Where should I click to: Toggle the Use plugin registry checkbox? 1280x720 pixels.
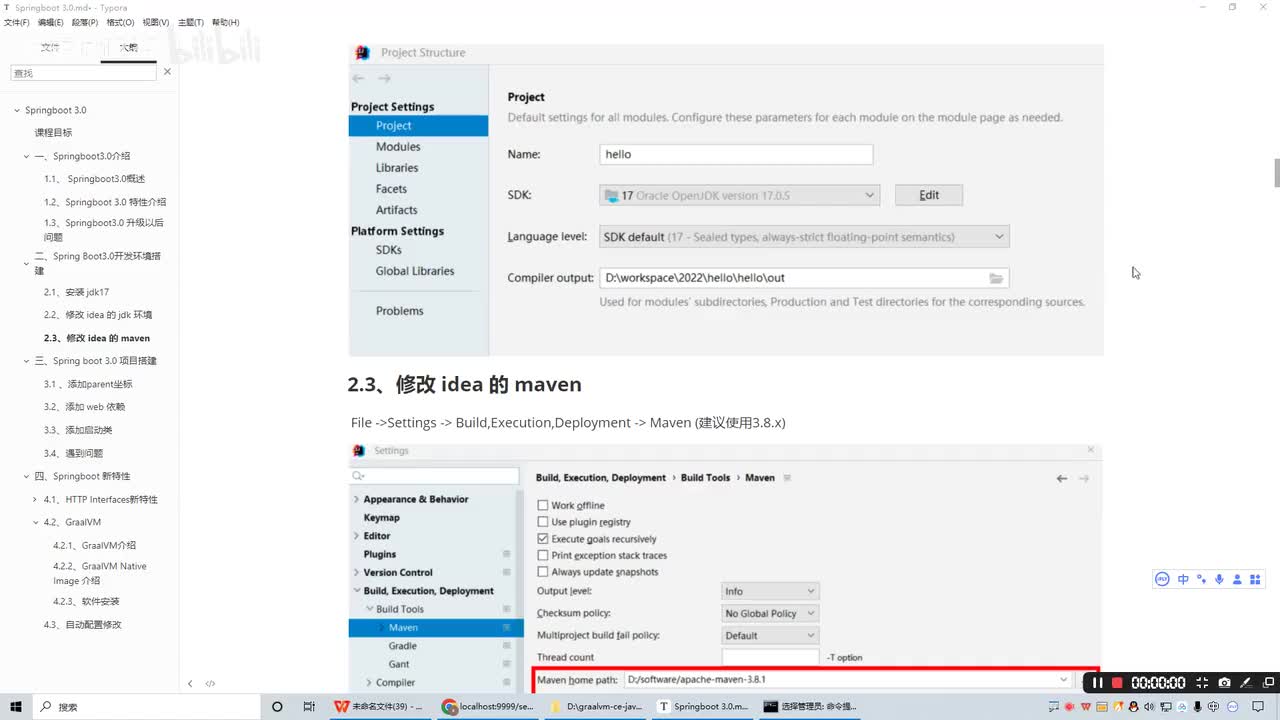543,522
